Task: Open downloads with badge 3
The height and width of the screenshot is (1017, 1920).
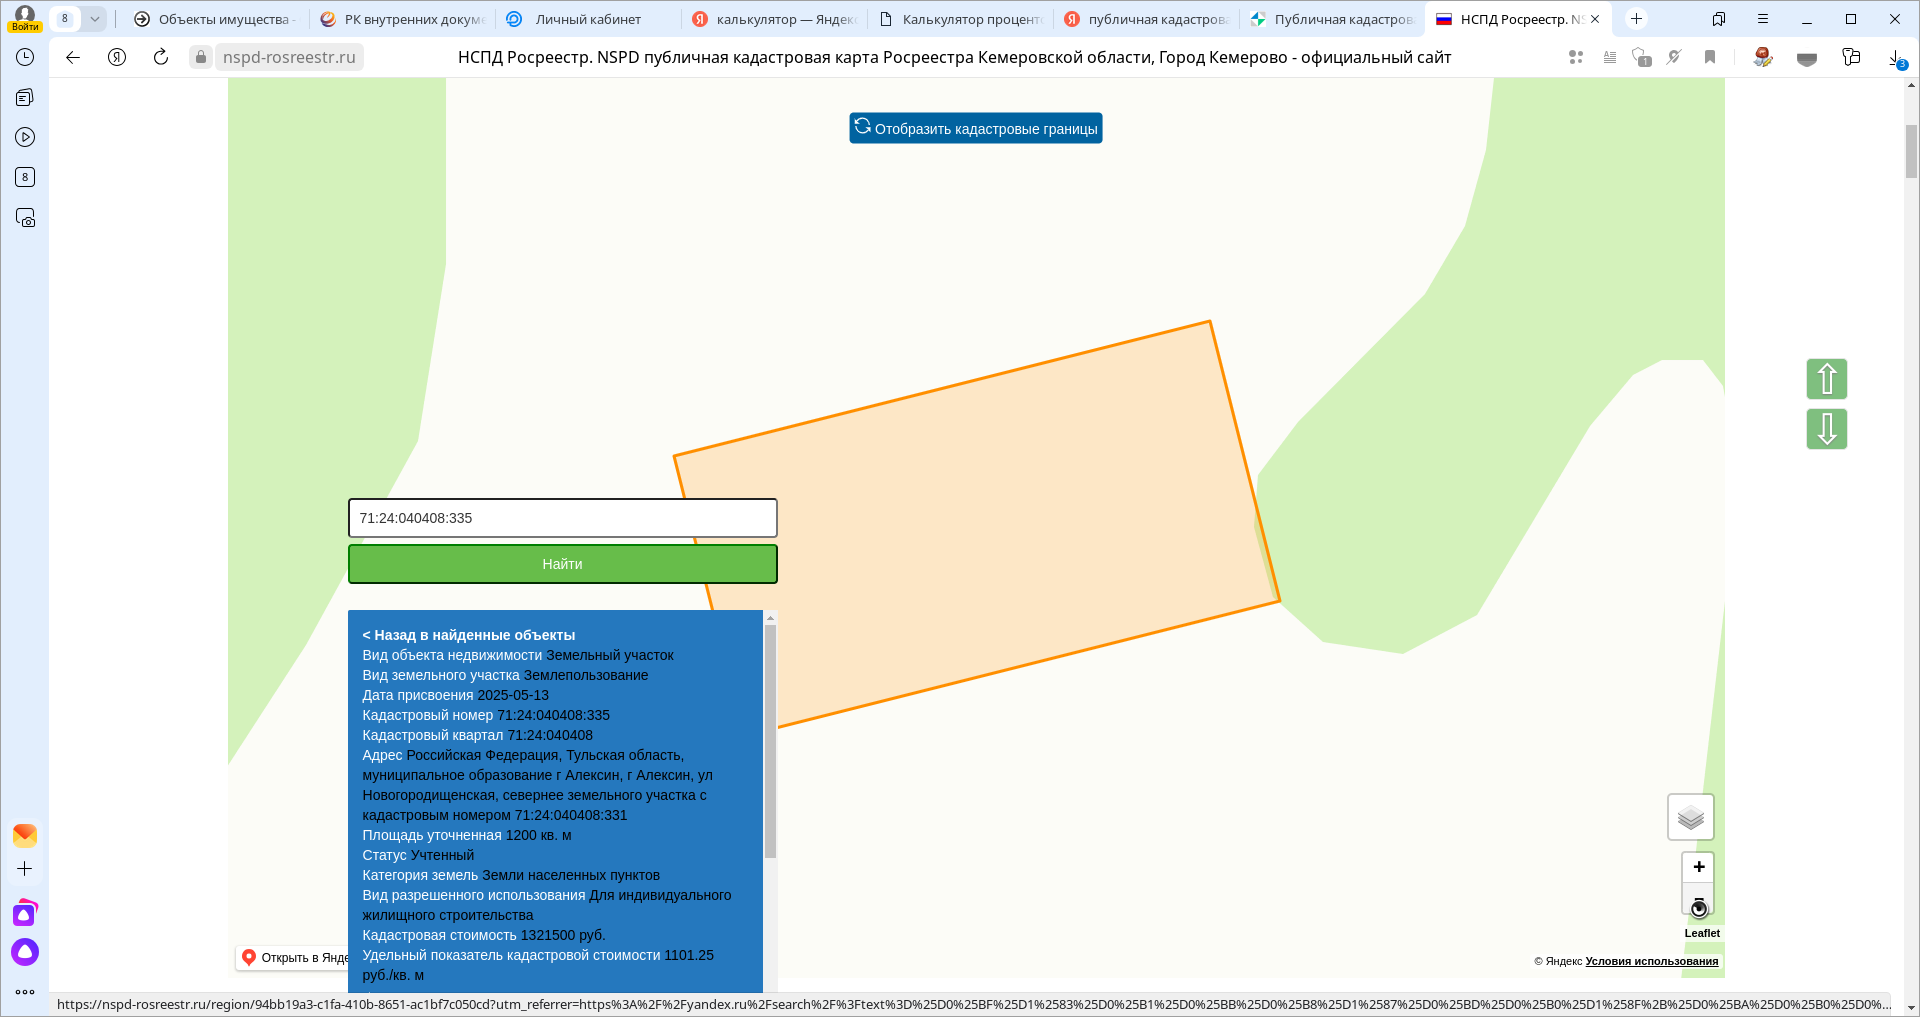Action: pyautogui.click(x=1895, y=58)
